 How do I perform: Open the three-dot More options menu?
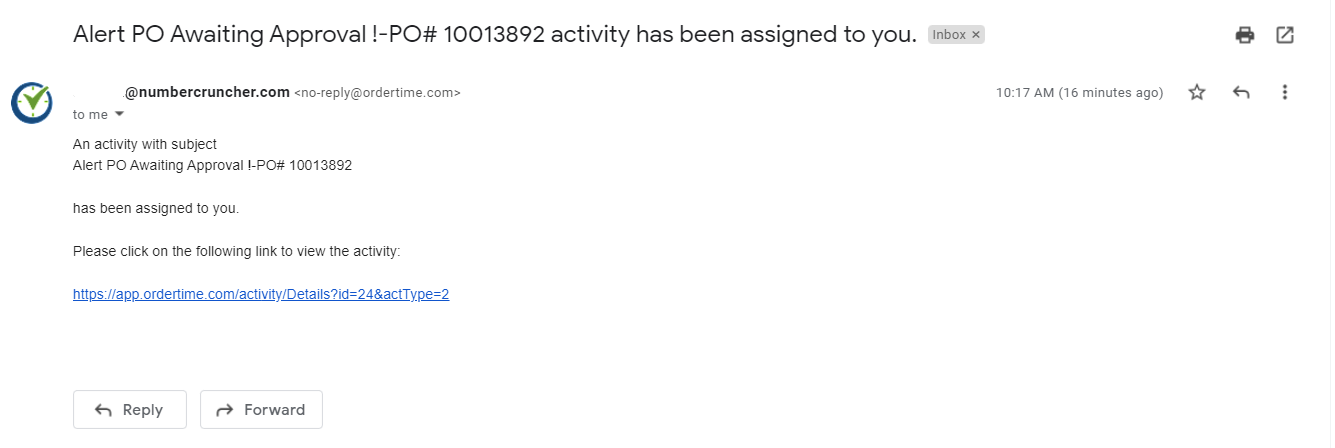tap(1285, 92)
